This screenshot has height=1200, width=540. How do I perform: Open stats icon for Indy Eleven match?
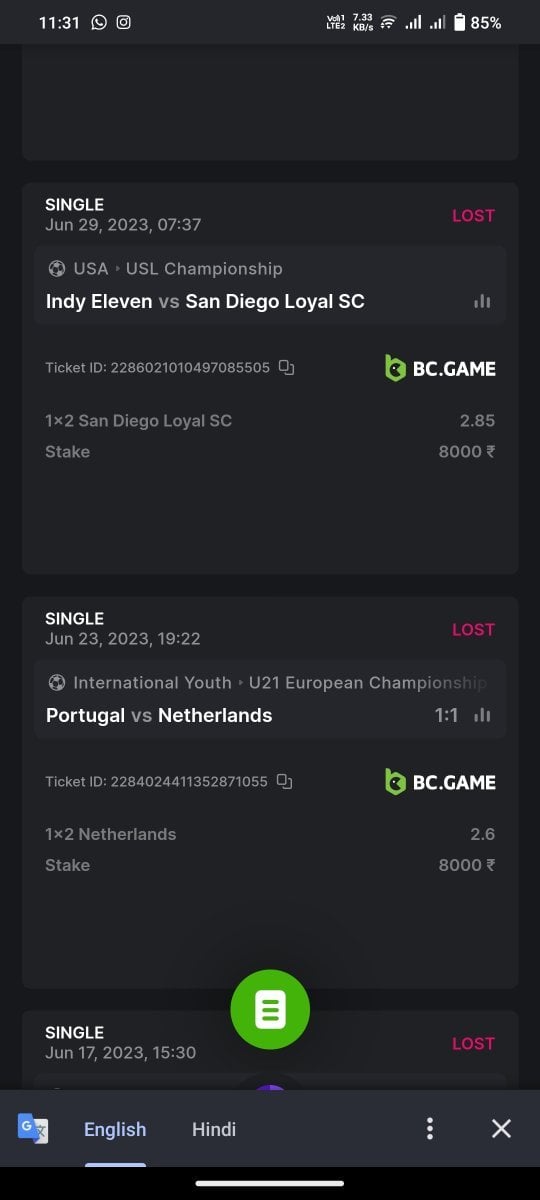(x=482, y=301)
